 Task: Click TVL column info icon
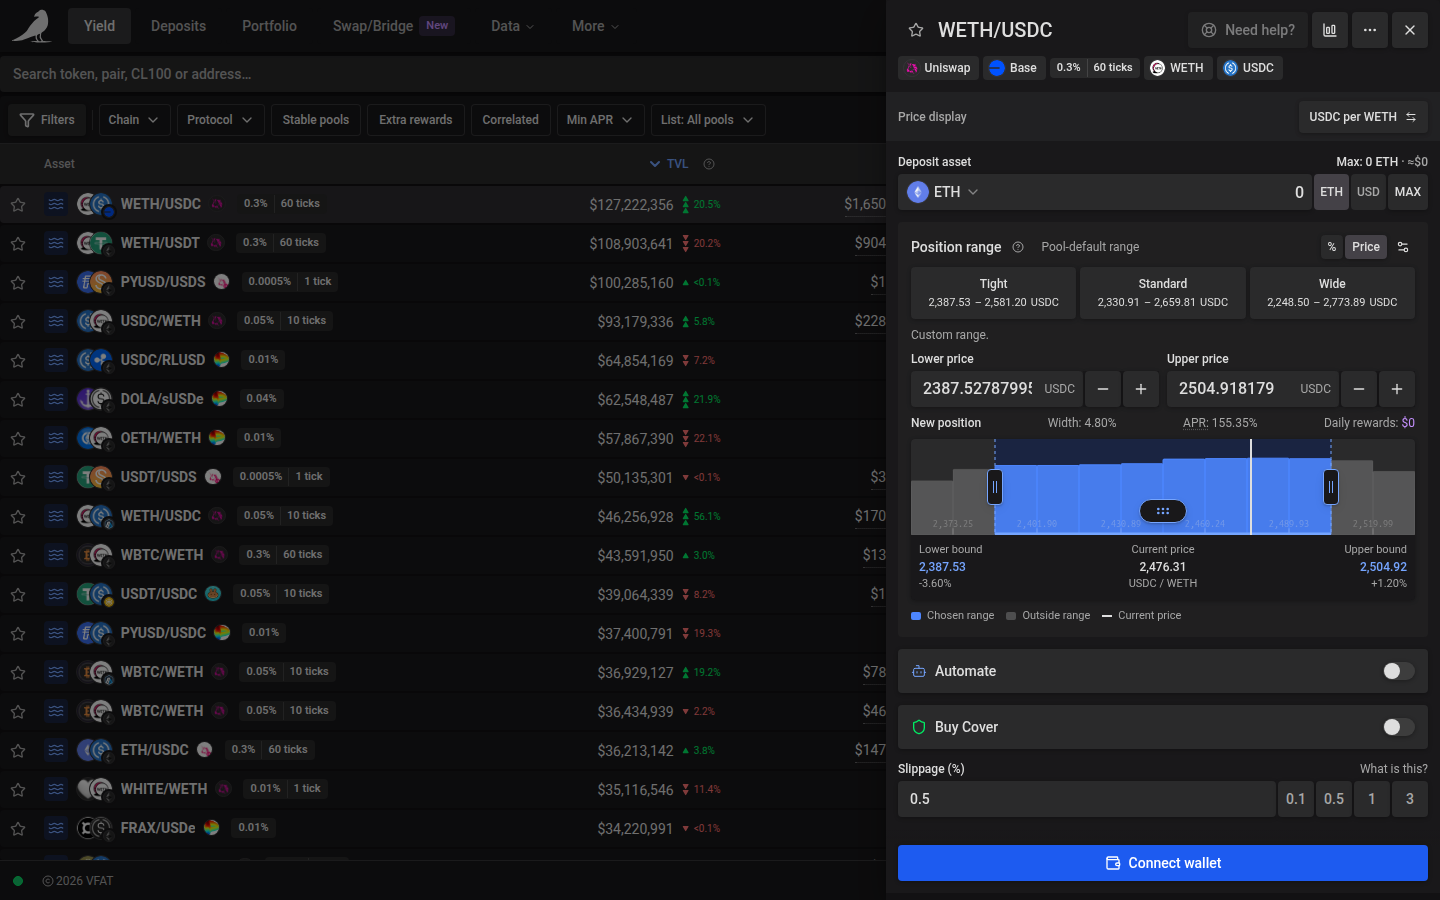click(x=709, y=164)
